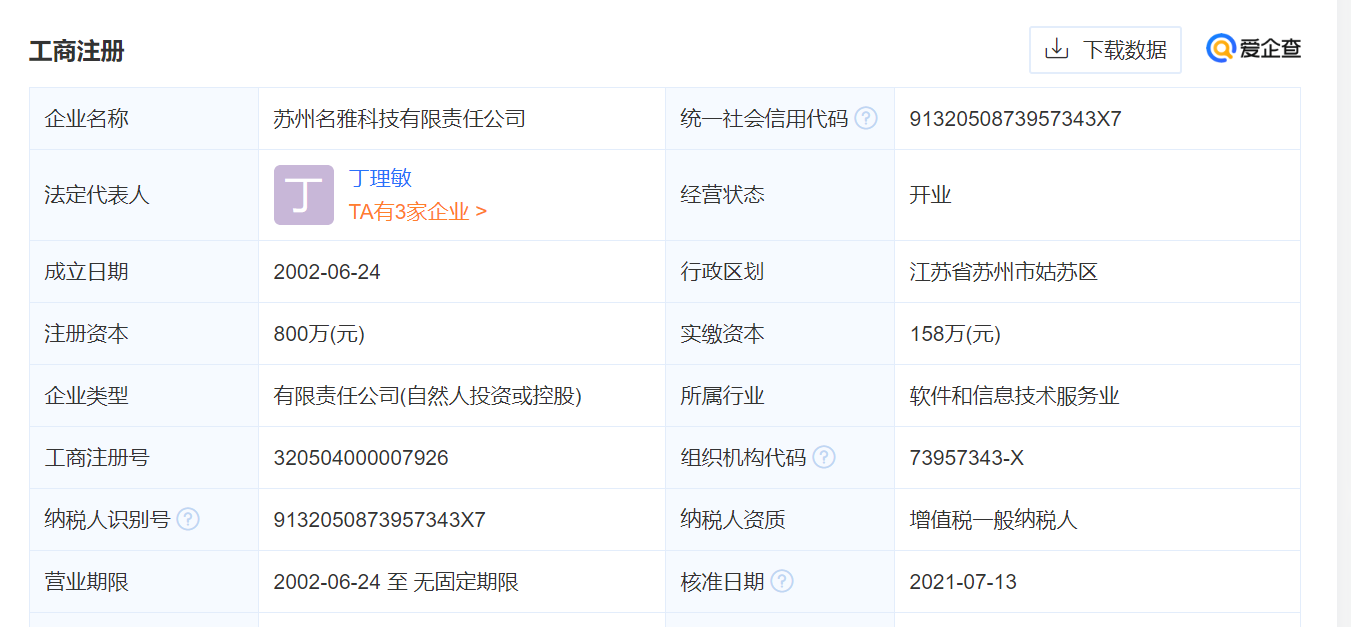Click the 行政区划 label cell
Screen dimensions: 1351x627
(780, 272)
